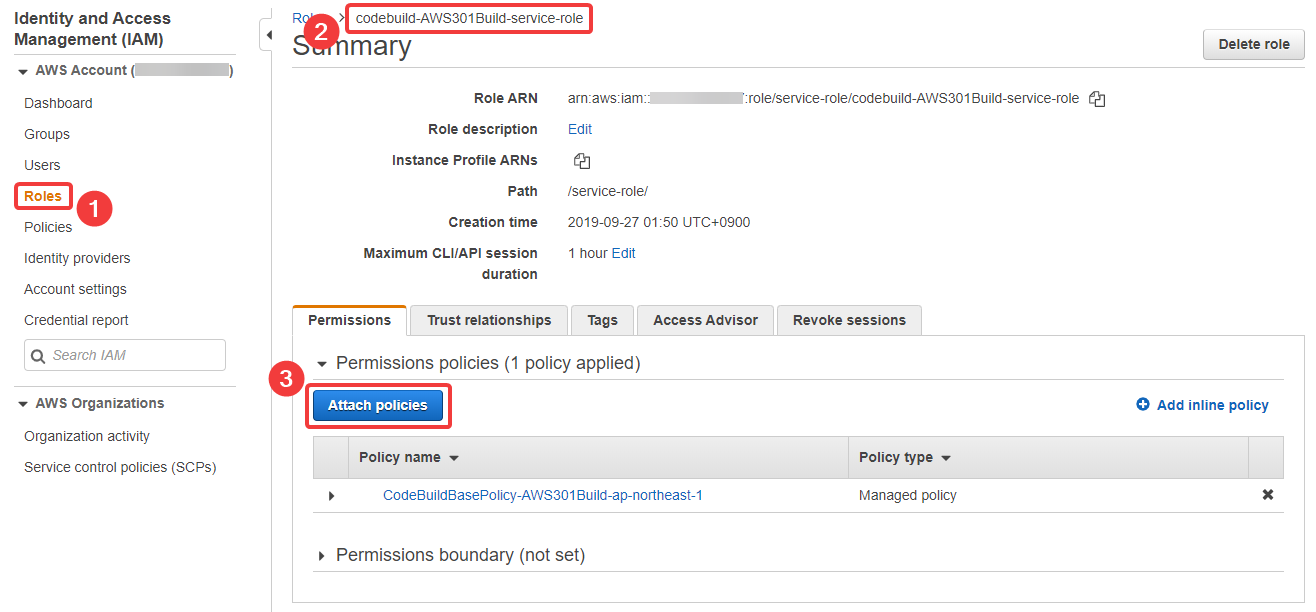Click the codebuild-AWS301Build-service-role breadcrumb
Viewport: 1316px width, 612px height.
pyautogui.click(x=469, y=18)
